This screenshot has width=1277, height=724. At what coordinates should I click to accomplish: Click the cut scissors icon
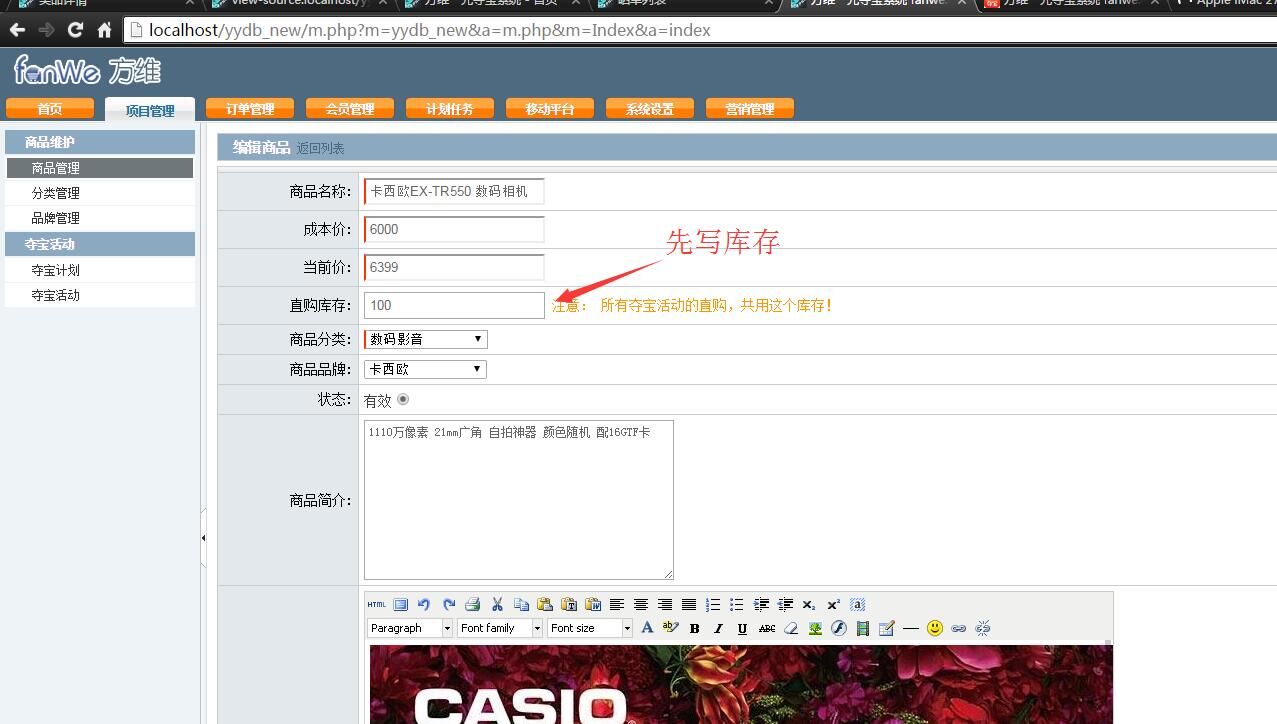pyautogui.click(x=497, y=604)
